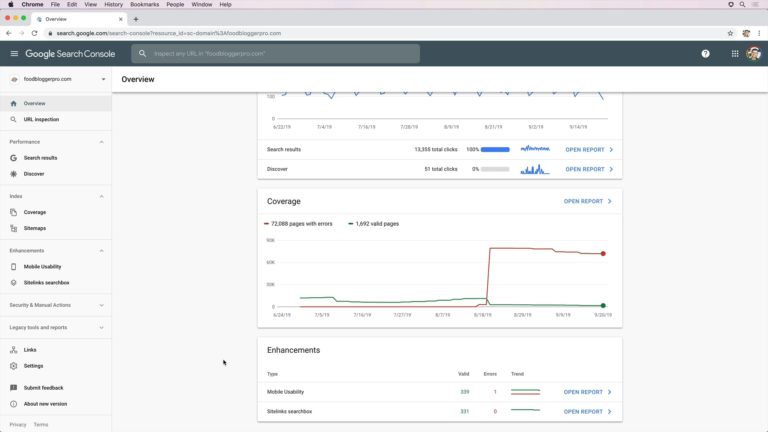Image resolution: width=768 pixels, height=432 pixels.
Task: Click the Inspect any URL search field
Action: pyautogui.click(x=275, y=53)
